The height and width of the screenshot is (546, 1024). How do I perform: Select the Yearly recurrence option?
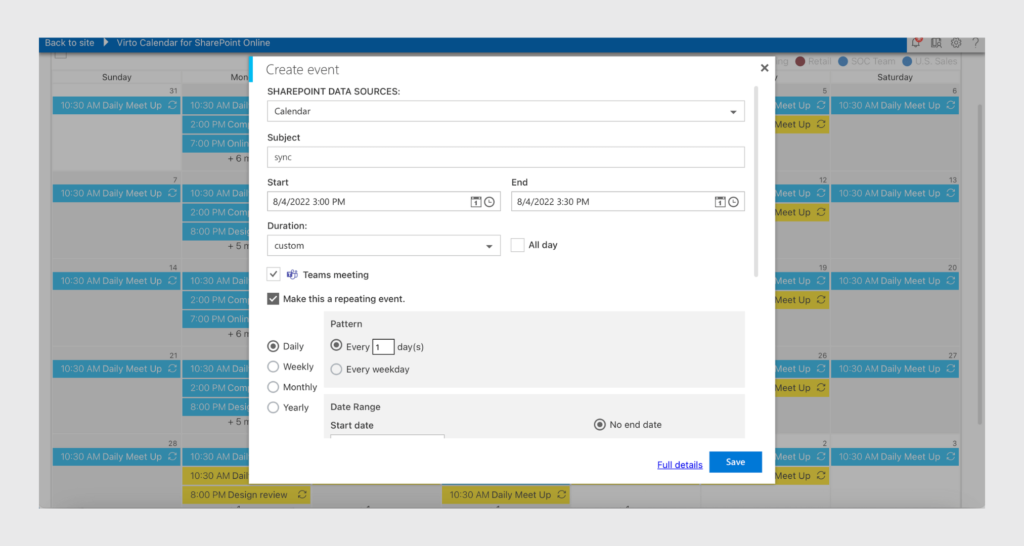[273, 408]
